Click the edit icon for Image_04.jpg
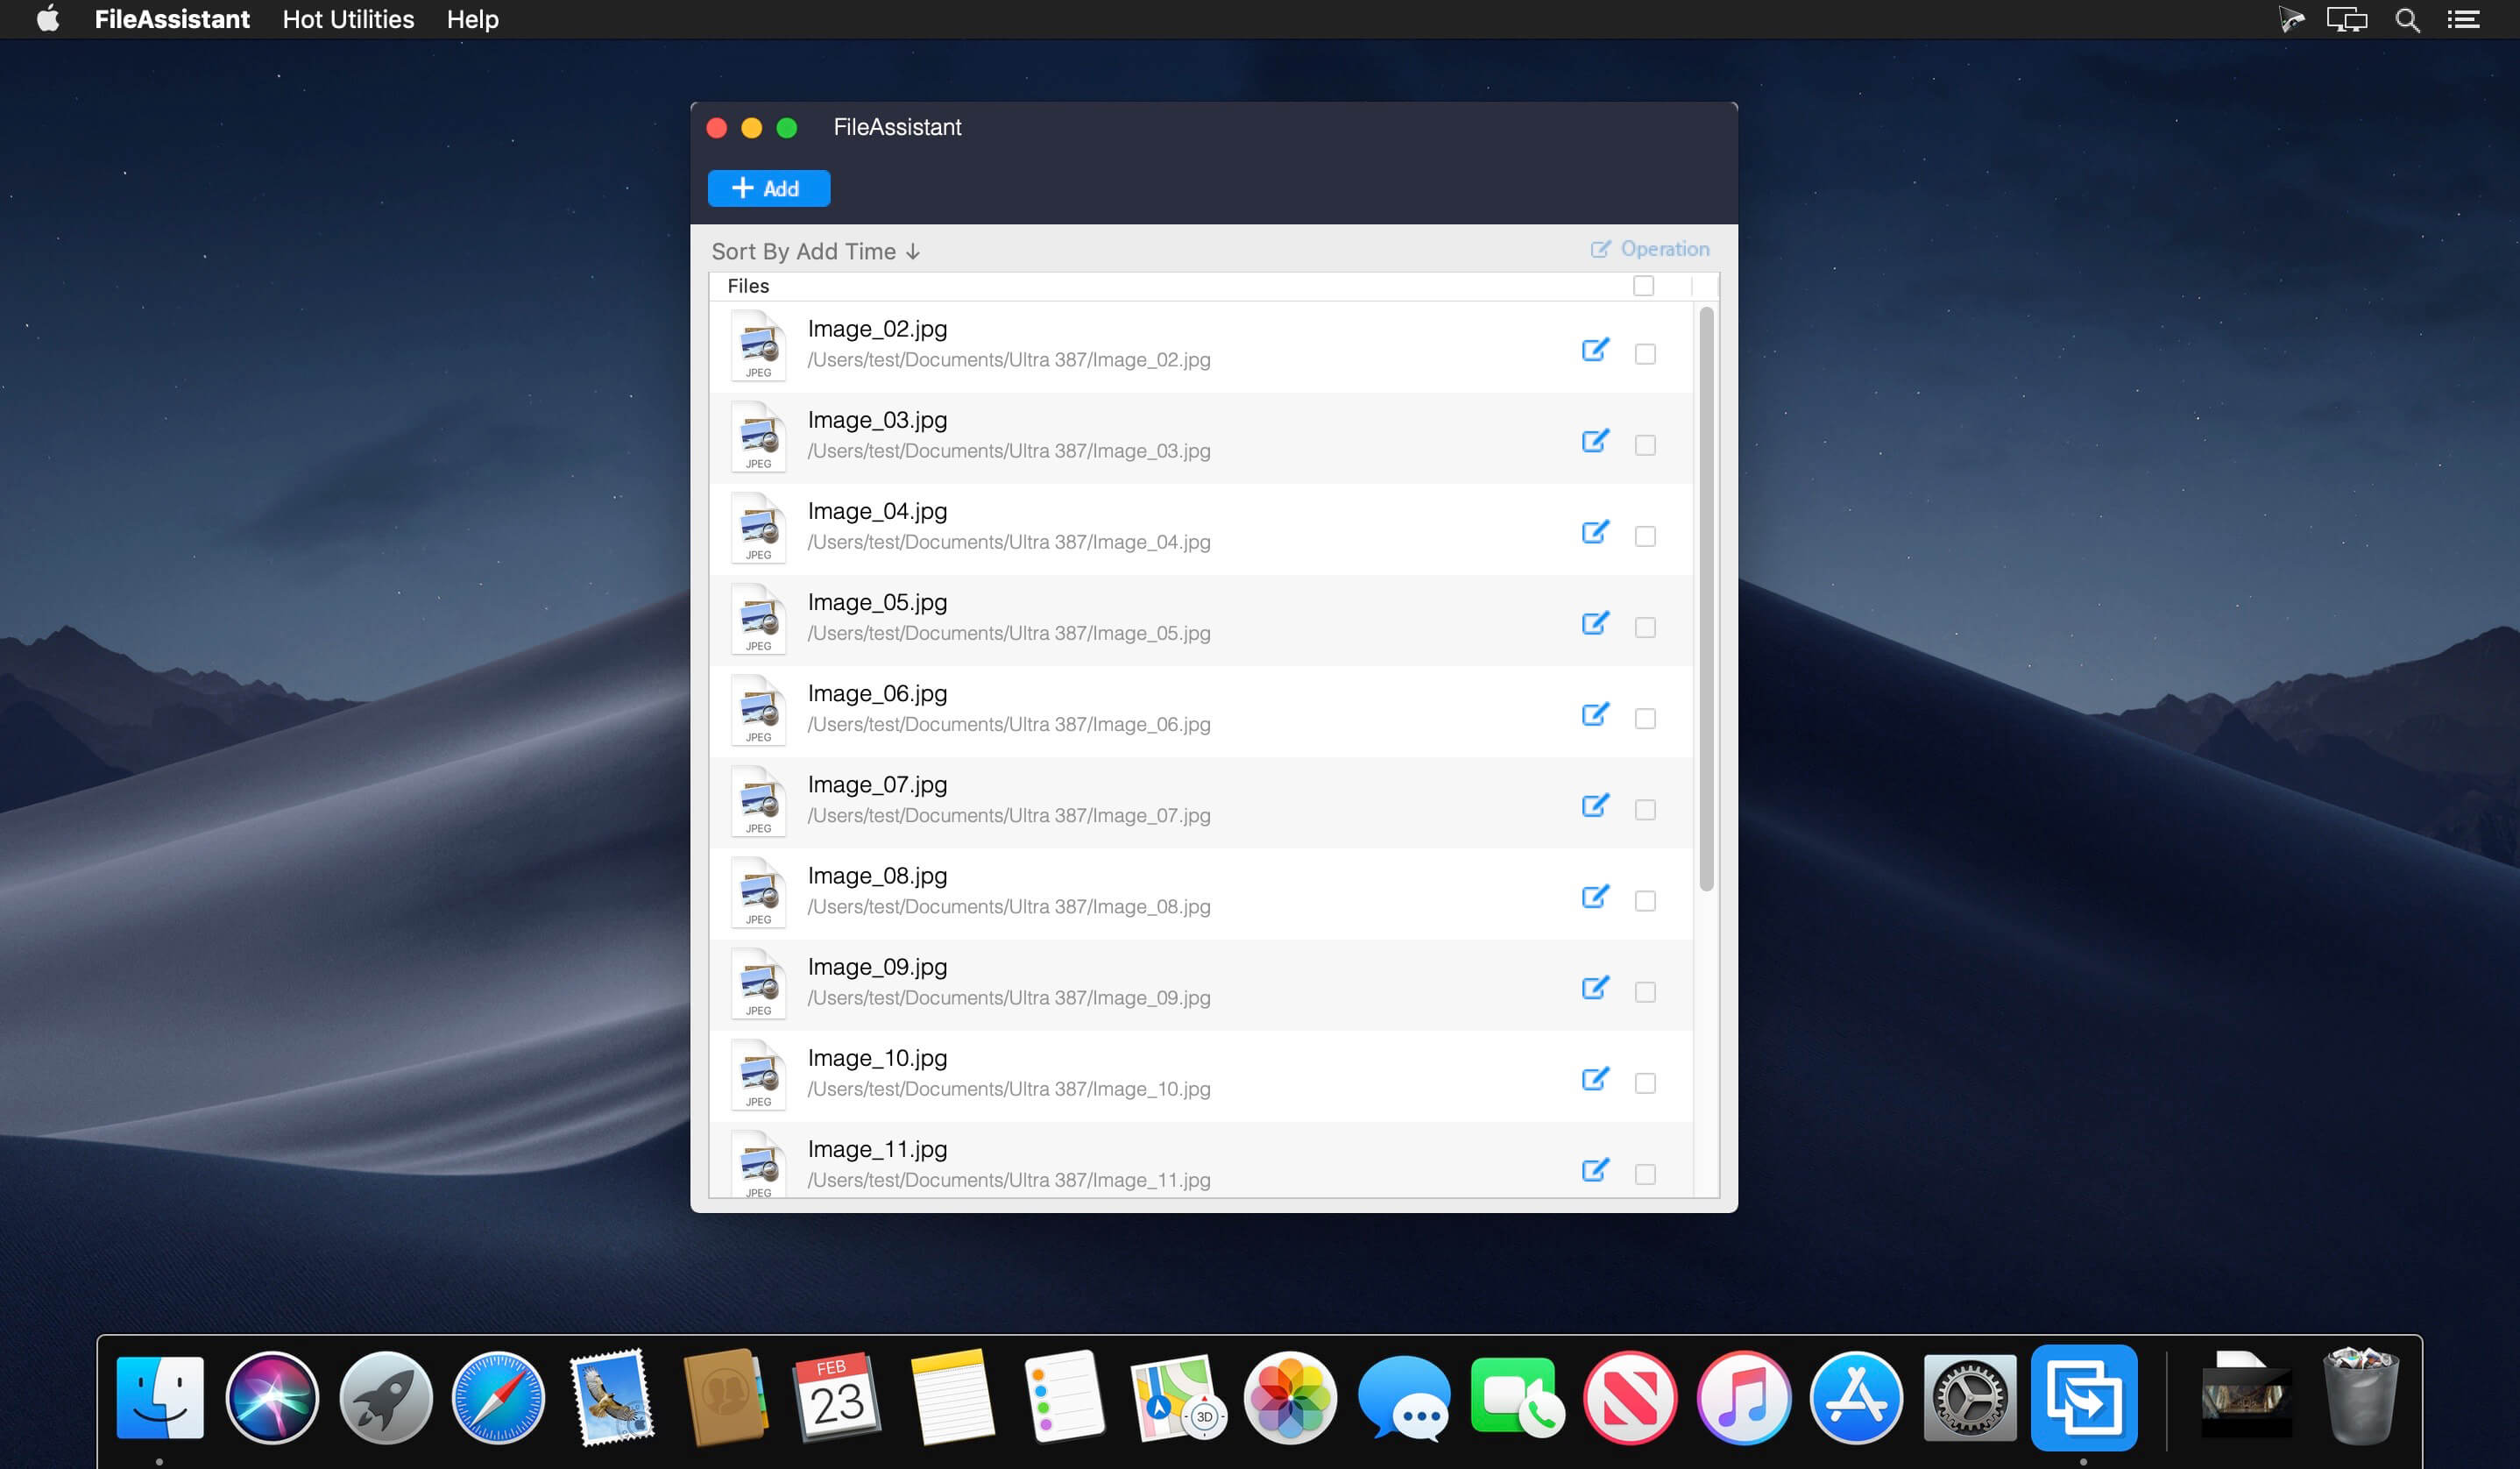This screenshot has height=1469, width=2520. tap(1595, 532)
